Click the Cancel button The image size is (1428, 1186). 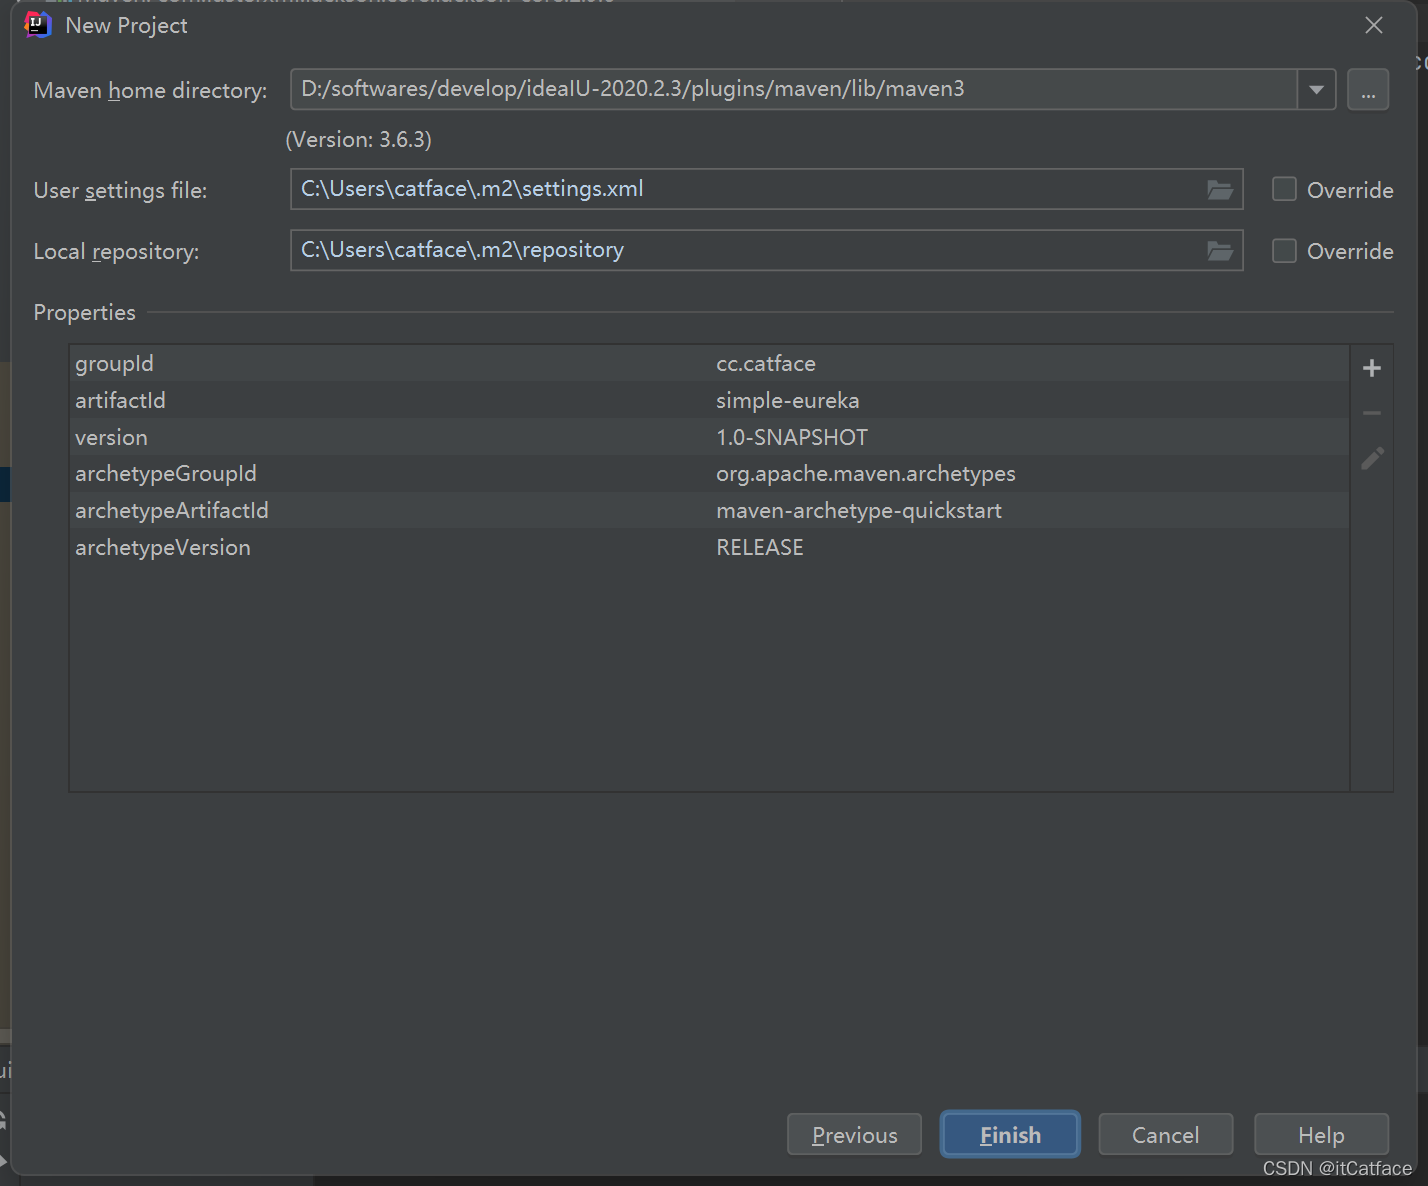pyautogui.click(x=1165, y=1135)
